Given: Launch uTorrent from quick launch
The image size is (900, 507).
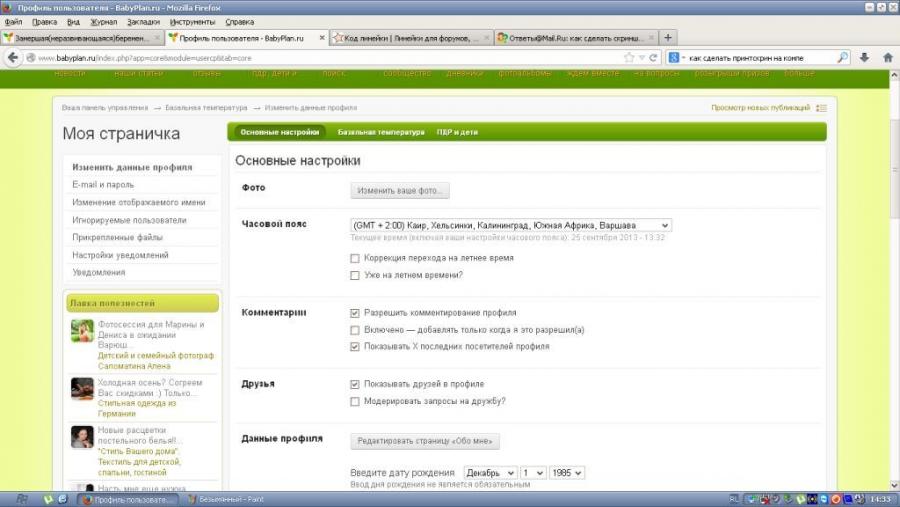Looking at the screenshot, I should pyautogui.click(x=48, y=500).
